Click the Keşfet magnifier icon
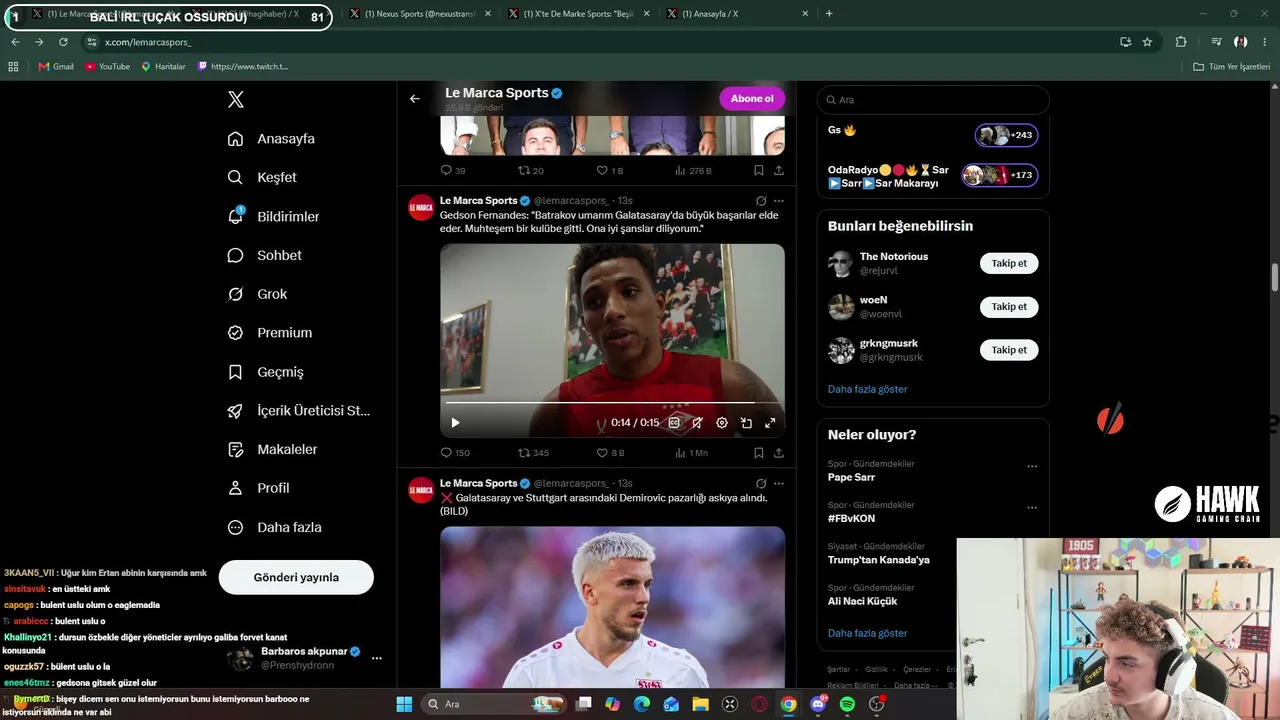The width and height of the screenshot is (1280, 720). 235,177
